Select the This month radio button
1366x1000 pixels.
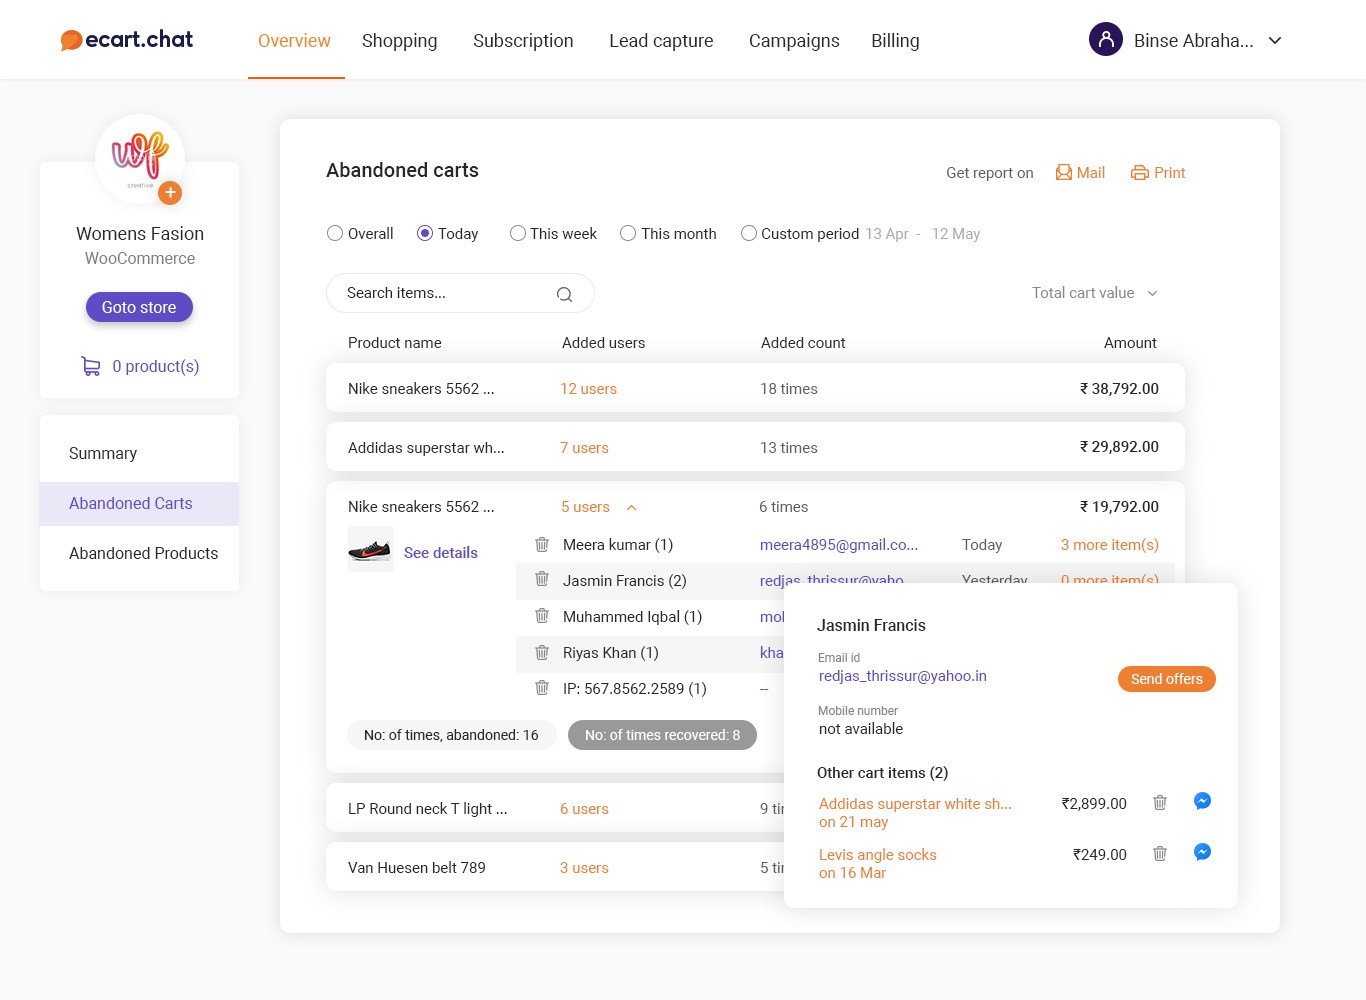pyautogui.click(x=628, y=233)
